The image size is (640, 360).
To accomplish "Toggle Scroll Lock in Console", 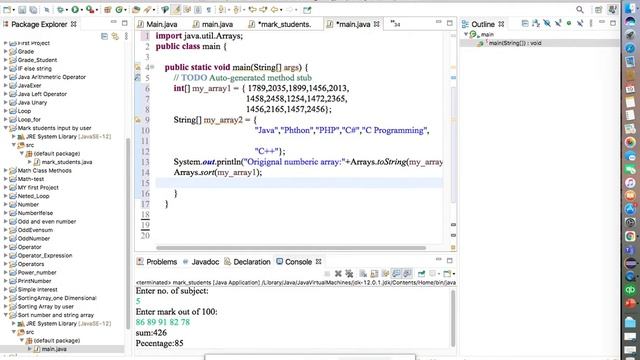I will [x=374, y=273].
